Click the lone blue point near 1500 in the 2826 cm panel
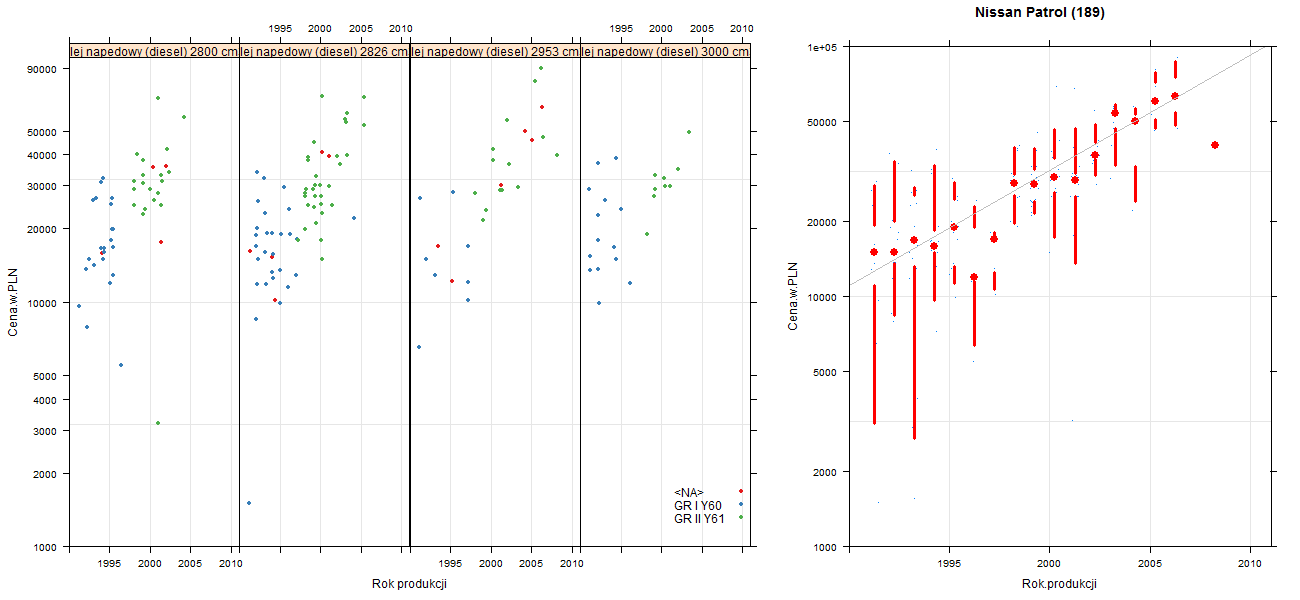 click(248, 503)
